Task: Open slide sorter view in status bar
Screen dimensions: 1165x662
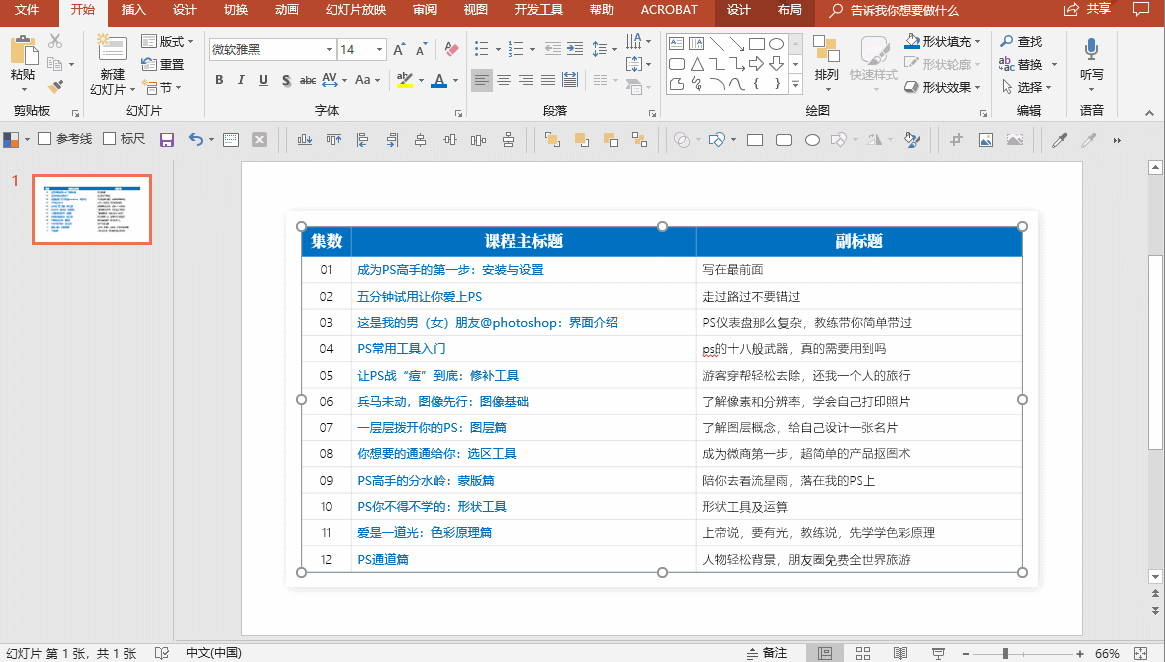Action: pos(863,653)
